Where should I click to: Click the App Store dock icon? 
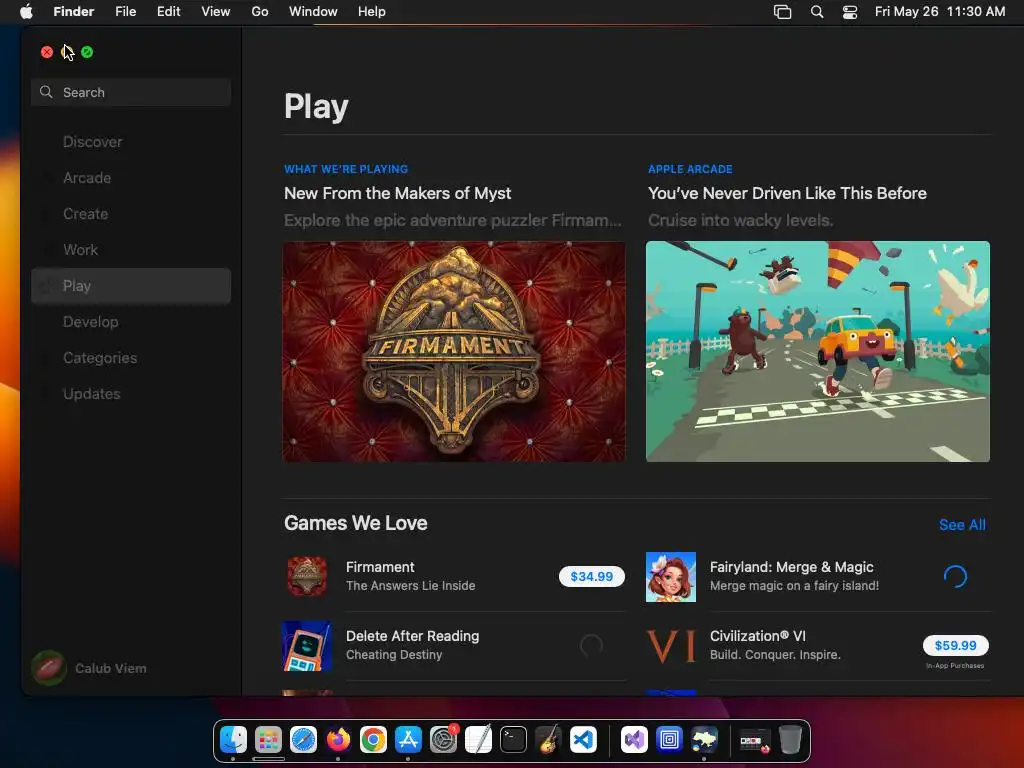coord(408,740)
